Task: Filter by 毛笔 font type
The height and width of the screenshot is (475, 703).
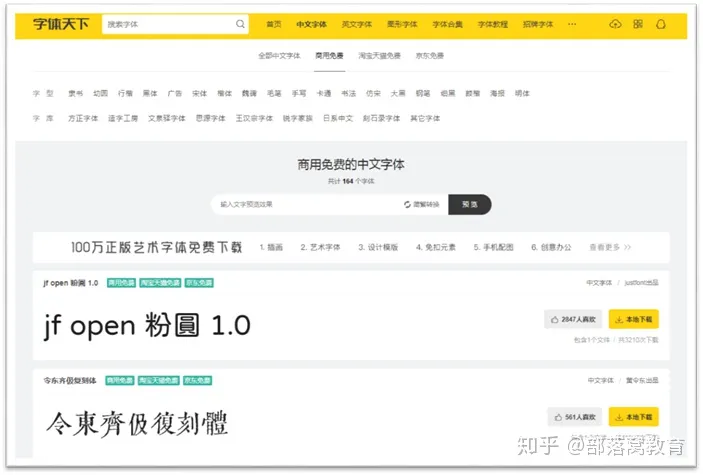Action: click(x=274, y=93)
